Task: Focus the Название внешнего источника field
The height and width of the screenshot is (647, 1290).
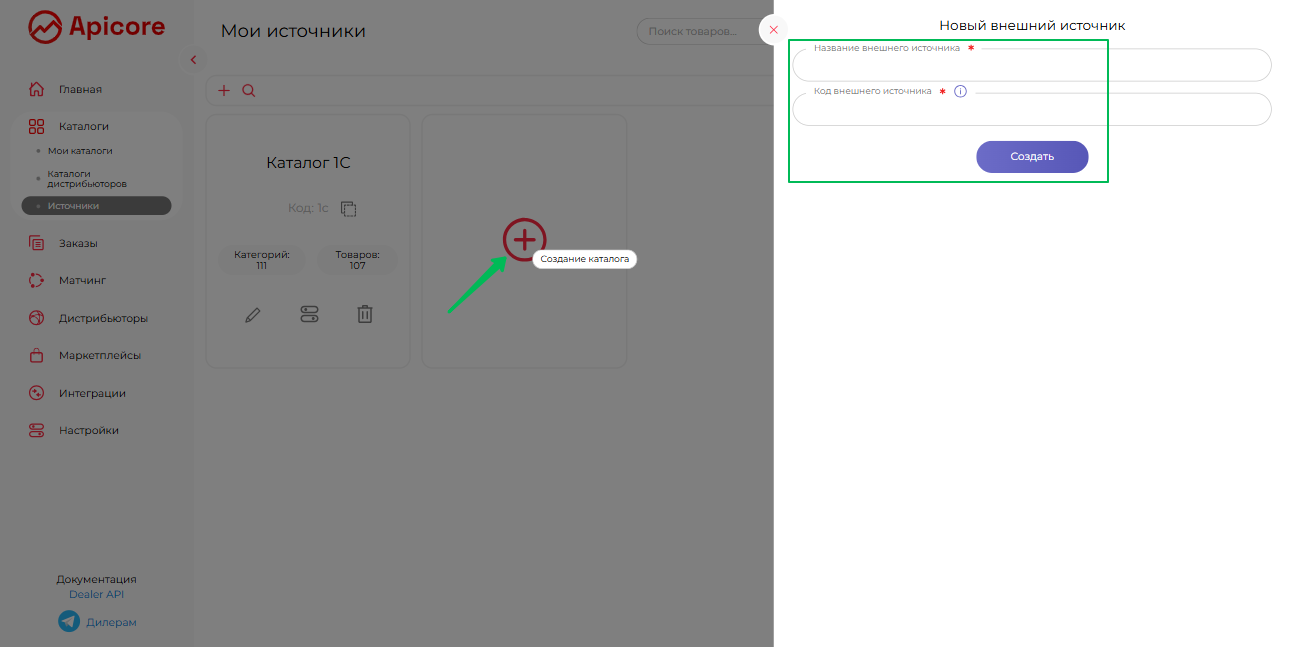Action: (1031, 67)
